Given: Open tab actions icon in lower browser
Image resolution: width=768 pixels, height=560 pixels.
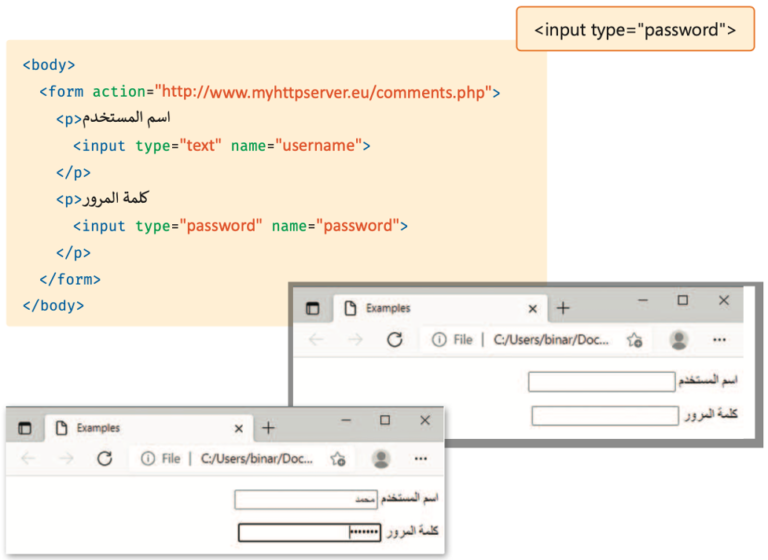Looking at the screenshot, I should (x=24, y=428).
